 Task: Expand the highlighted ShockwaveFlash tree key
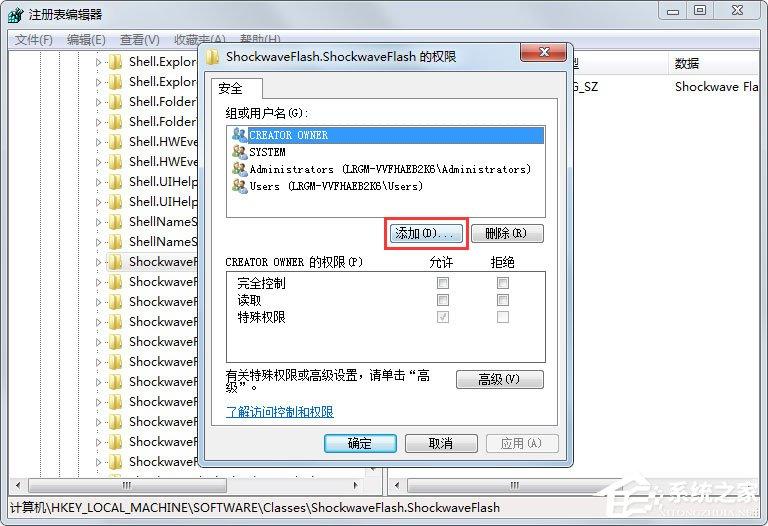[x=98, y=262]
